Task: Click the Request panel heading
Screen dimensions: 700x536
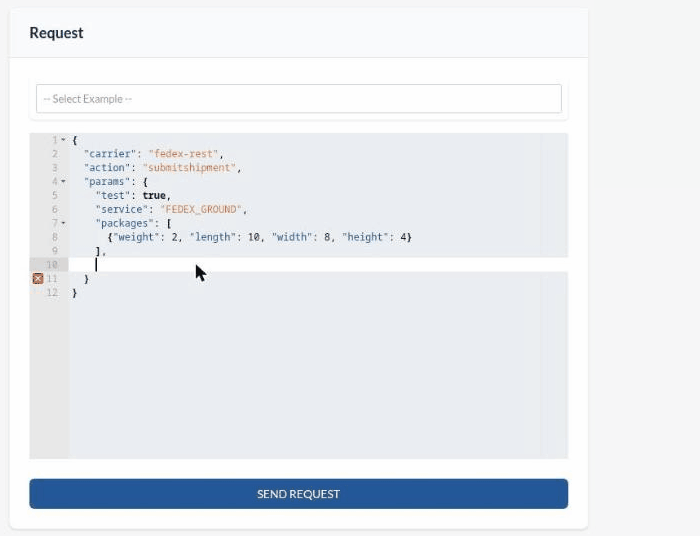Action: tap(56, 33)
